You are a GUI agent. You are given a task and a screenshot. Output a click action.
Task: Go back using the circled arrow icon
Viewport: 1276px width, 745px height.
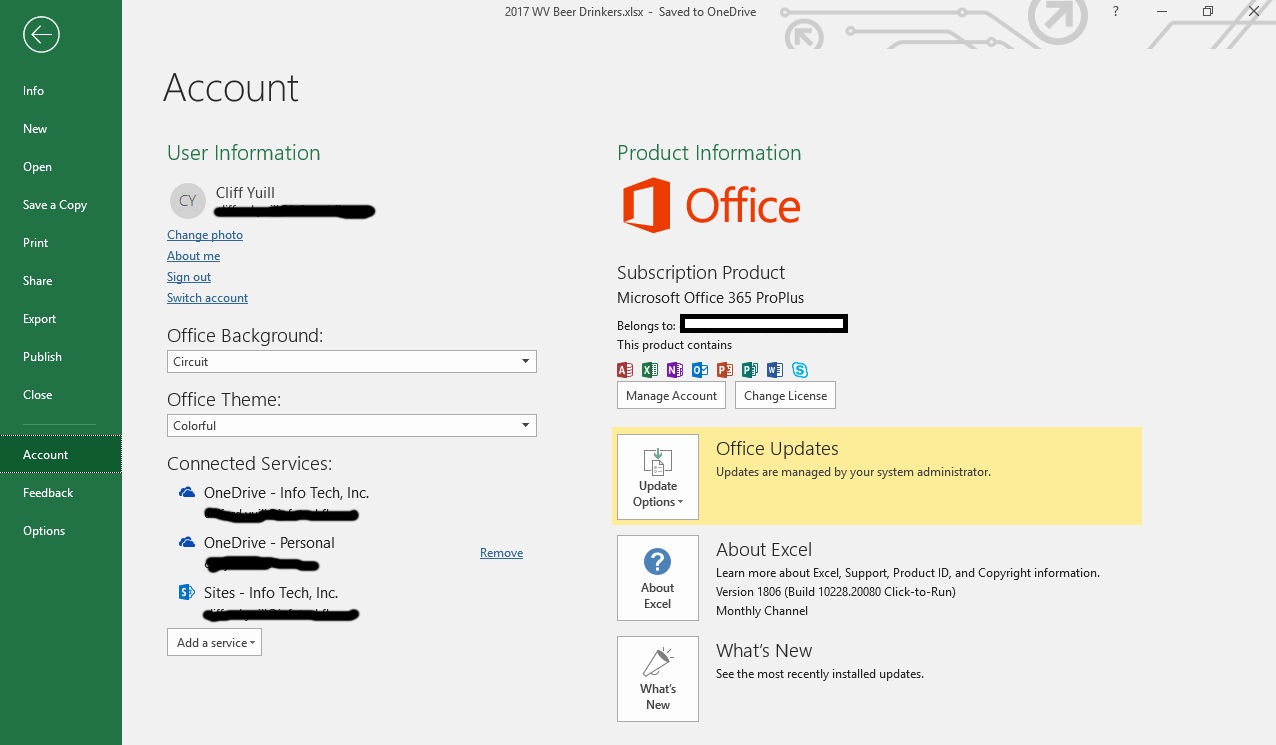[x=41, y=35]
